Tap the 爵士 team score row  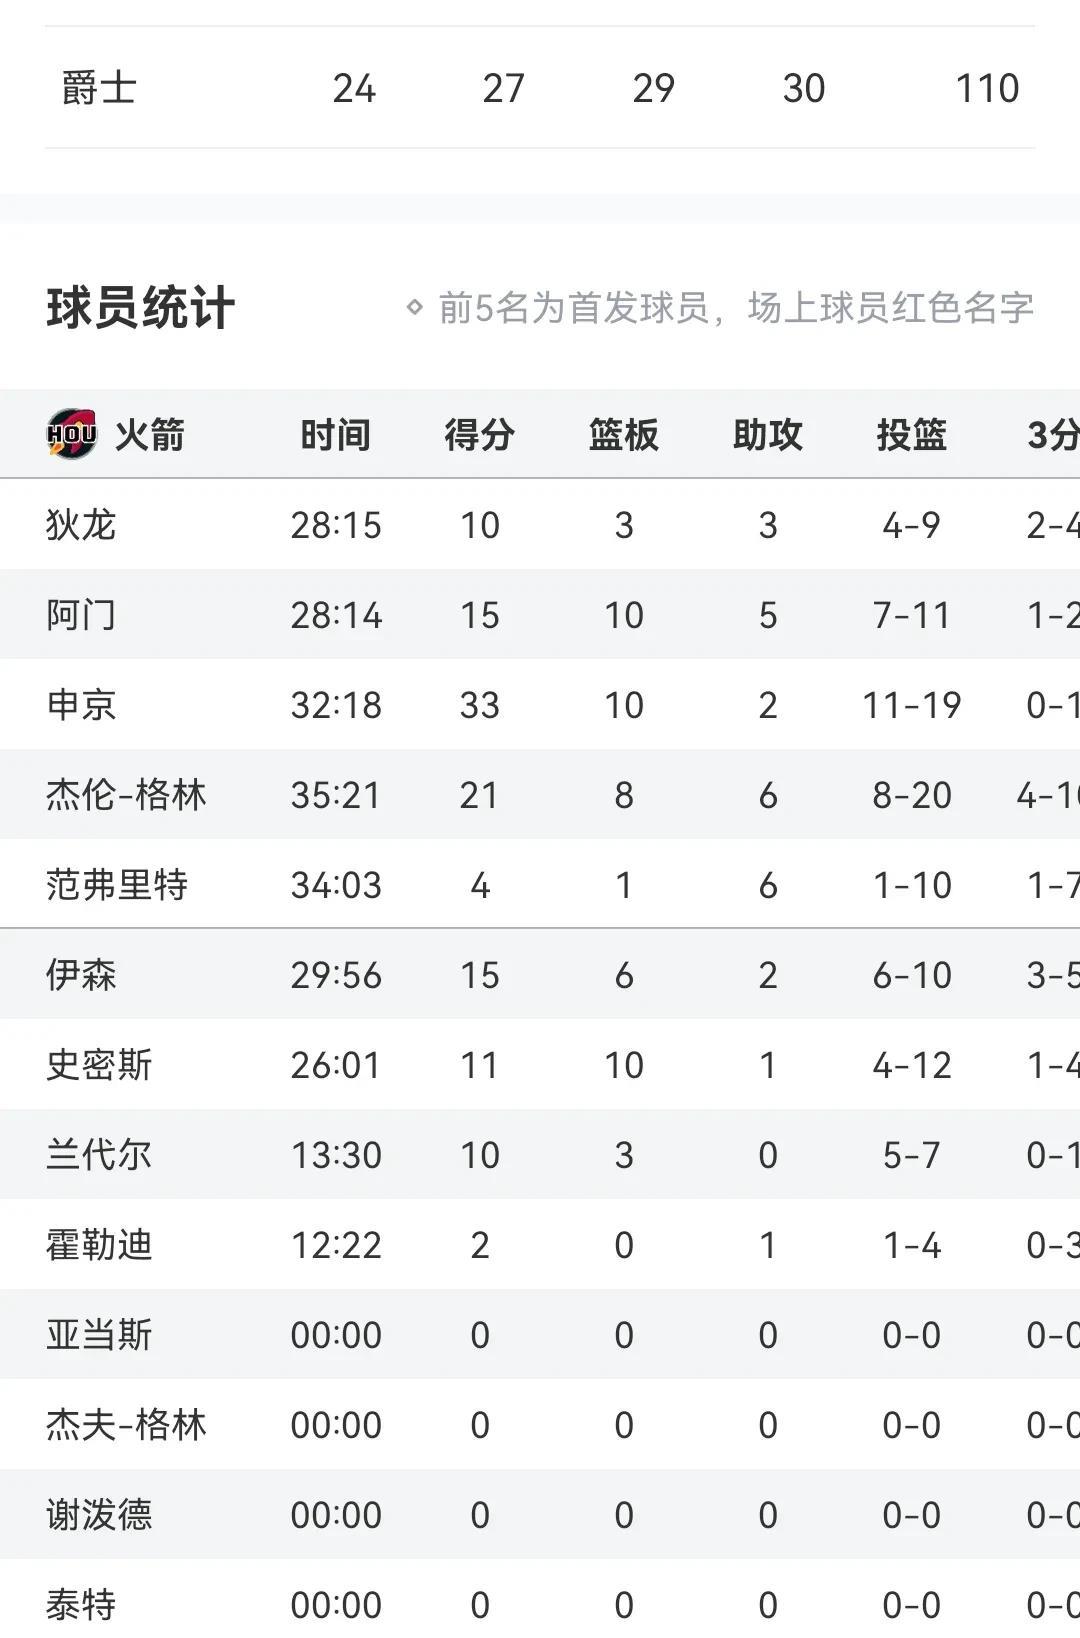coord(540,88)
